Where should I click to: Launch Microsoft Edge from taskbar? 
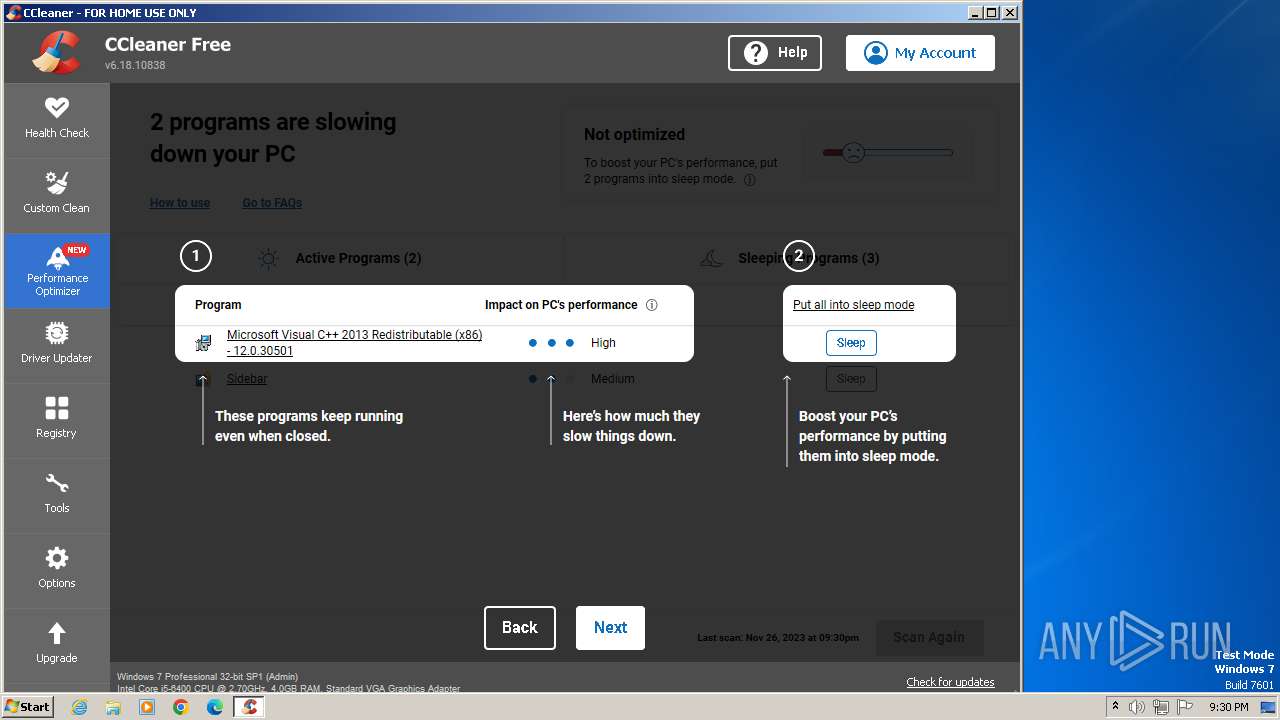[x=215, y=707]
